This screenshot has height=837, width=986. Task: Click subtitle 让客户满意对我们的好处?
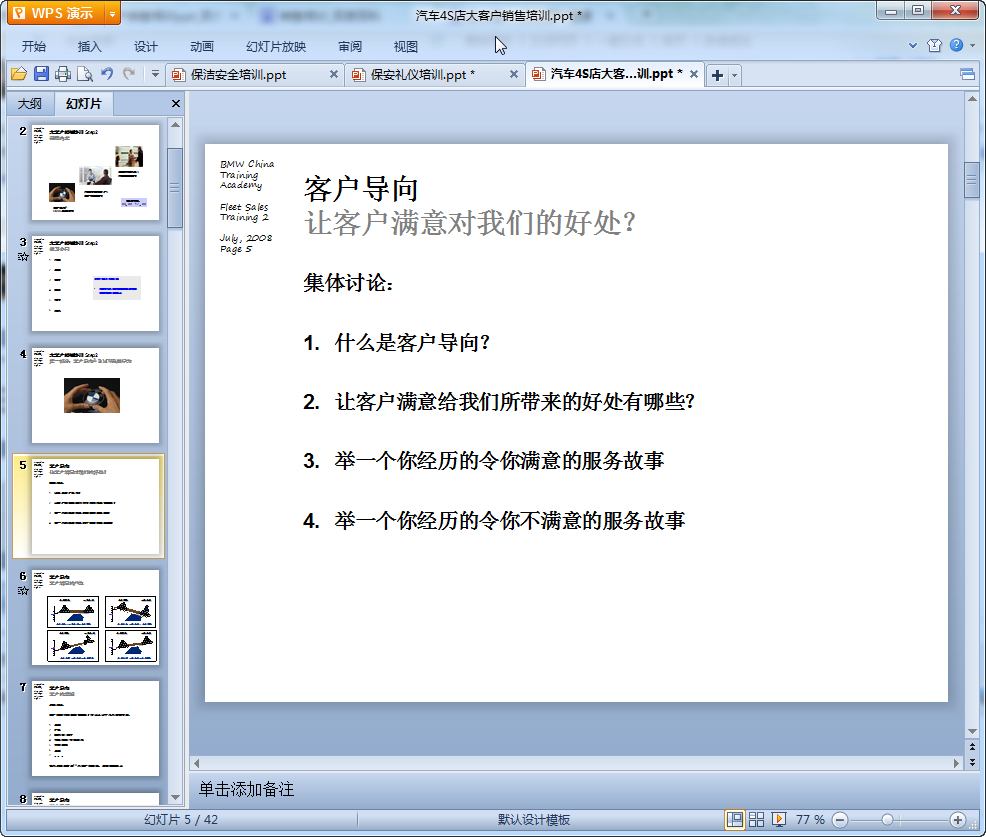[x=470, y=223]
